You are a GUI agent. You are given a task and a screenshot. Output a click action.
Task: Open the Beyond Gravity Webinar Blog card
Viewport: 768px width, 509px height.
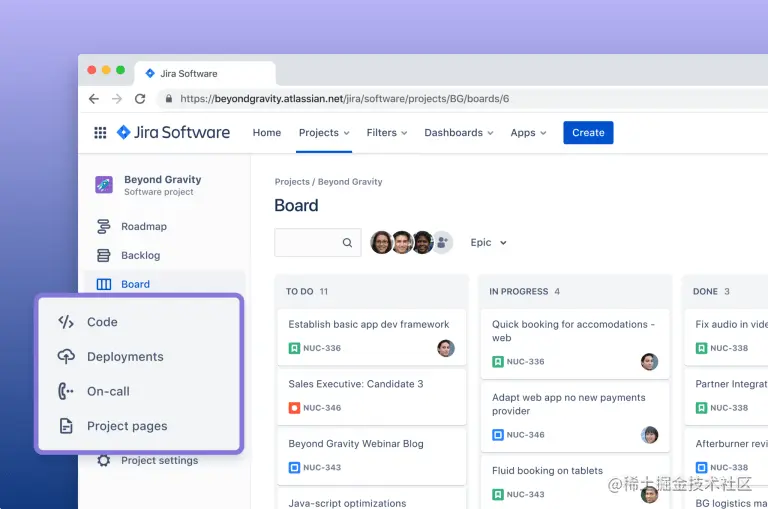[x=372, y=456]
